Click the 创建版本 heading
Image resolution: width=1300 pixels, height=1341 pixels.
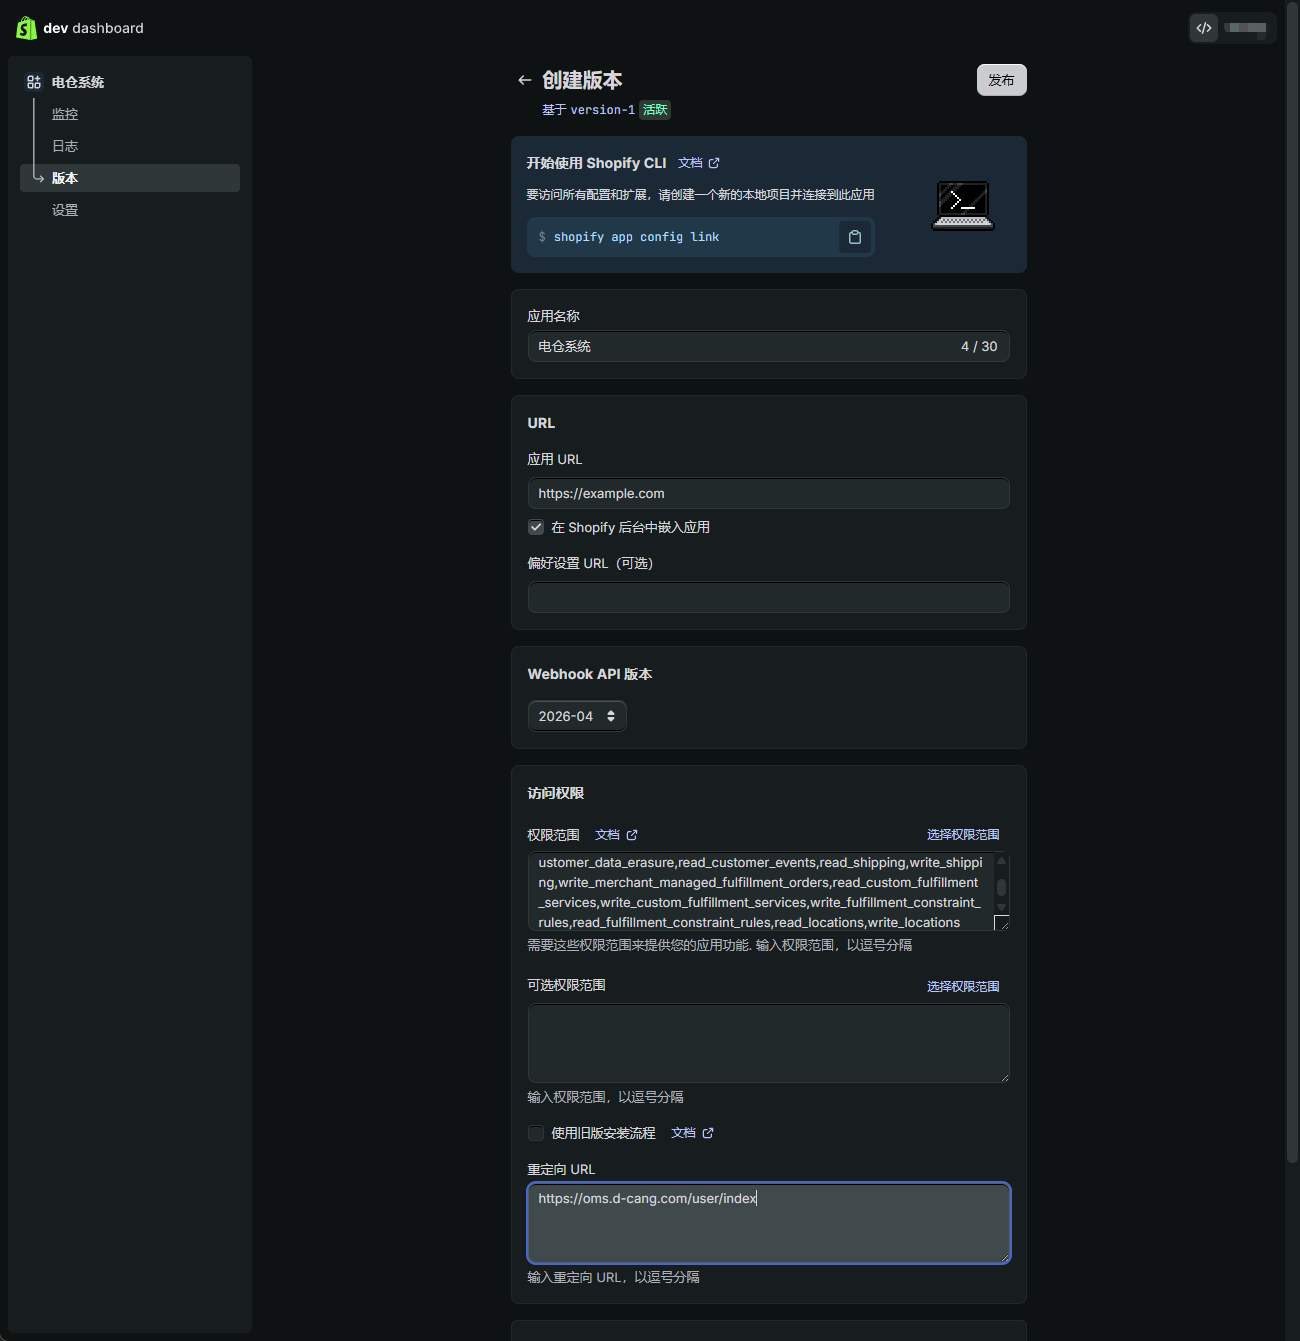pyautogui.click(x=582, y=80)
